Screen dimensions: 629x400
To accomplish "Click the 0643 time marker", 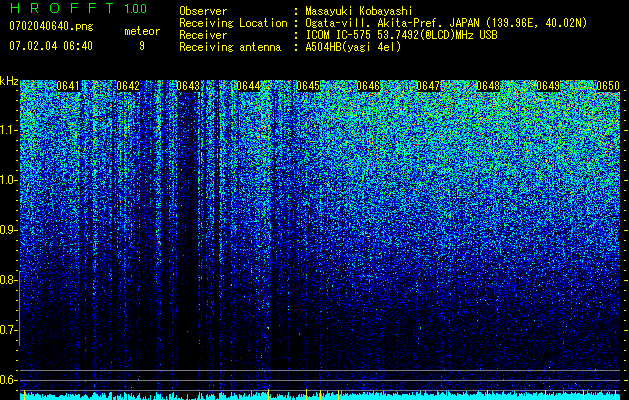I will 188,86.
